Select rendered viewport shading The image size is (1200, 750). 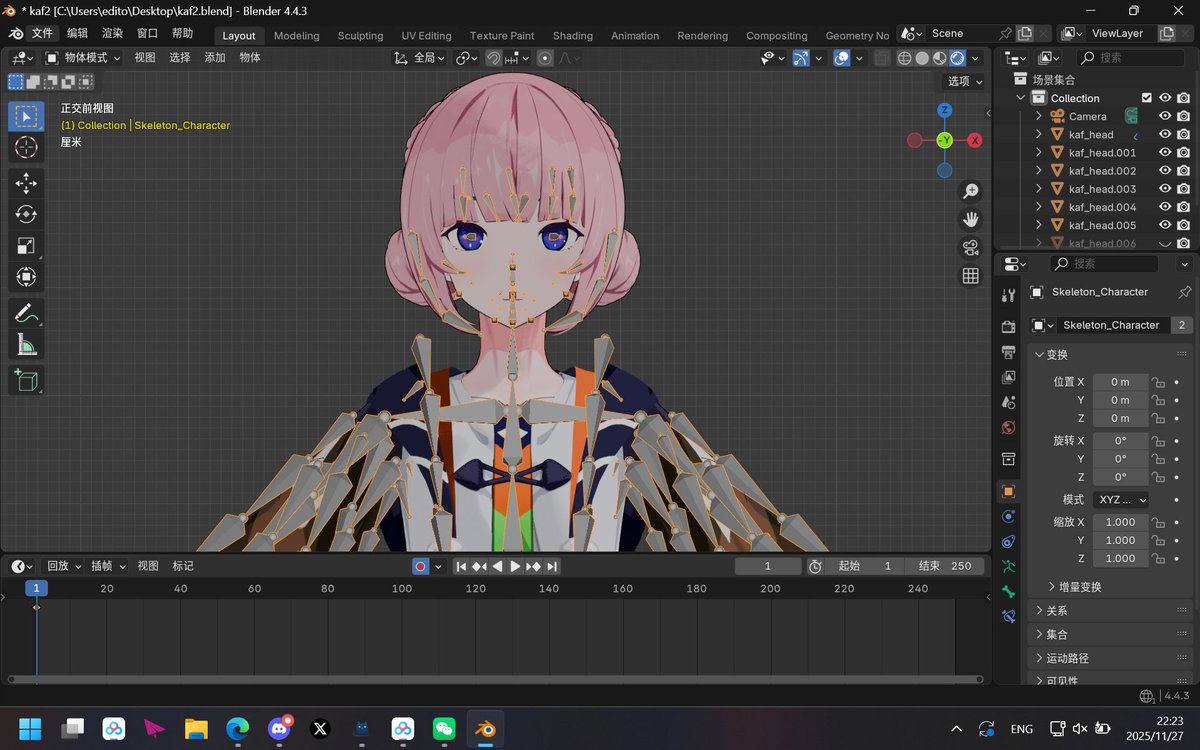click(x=957, y=58)
